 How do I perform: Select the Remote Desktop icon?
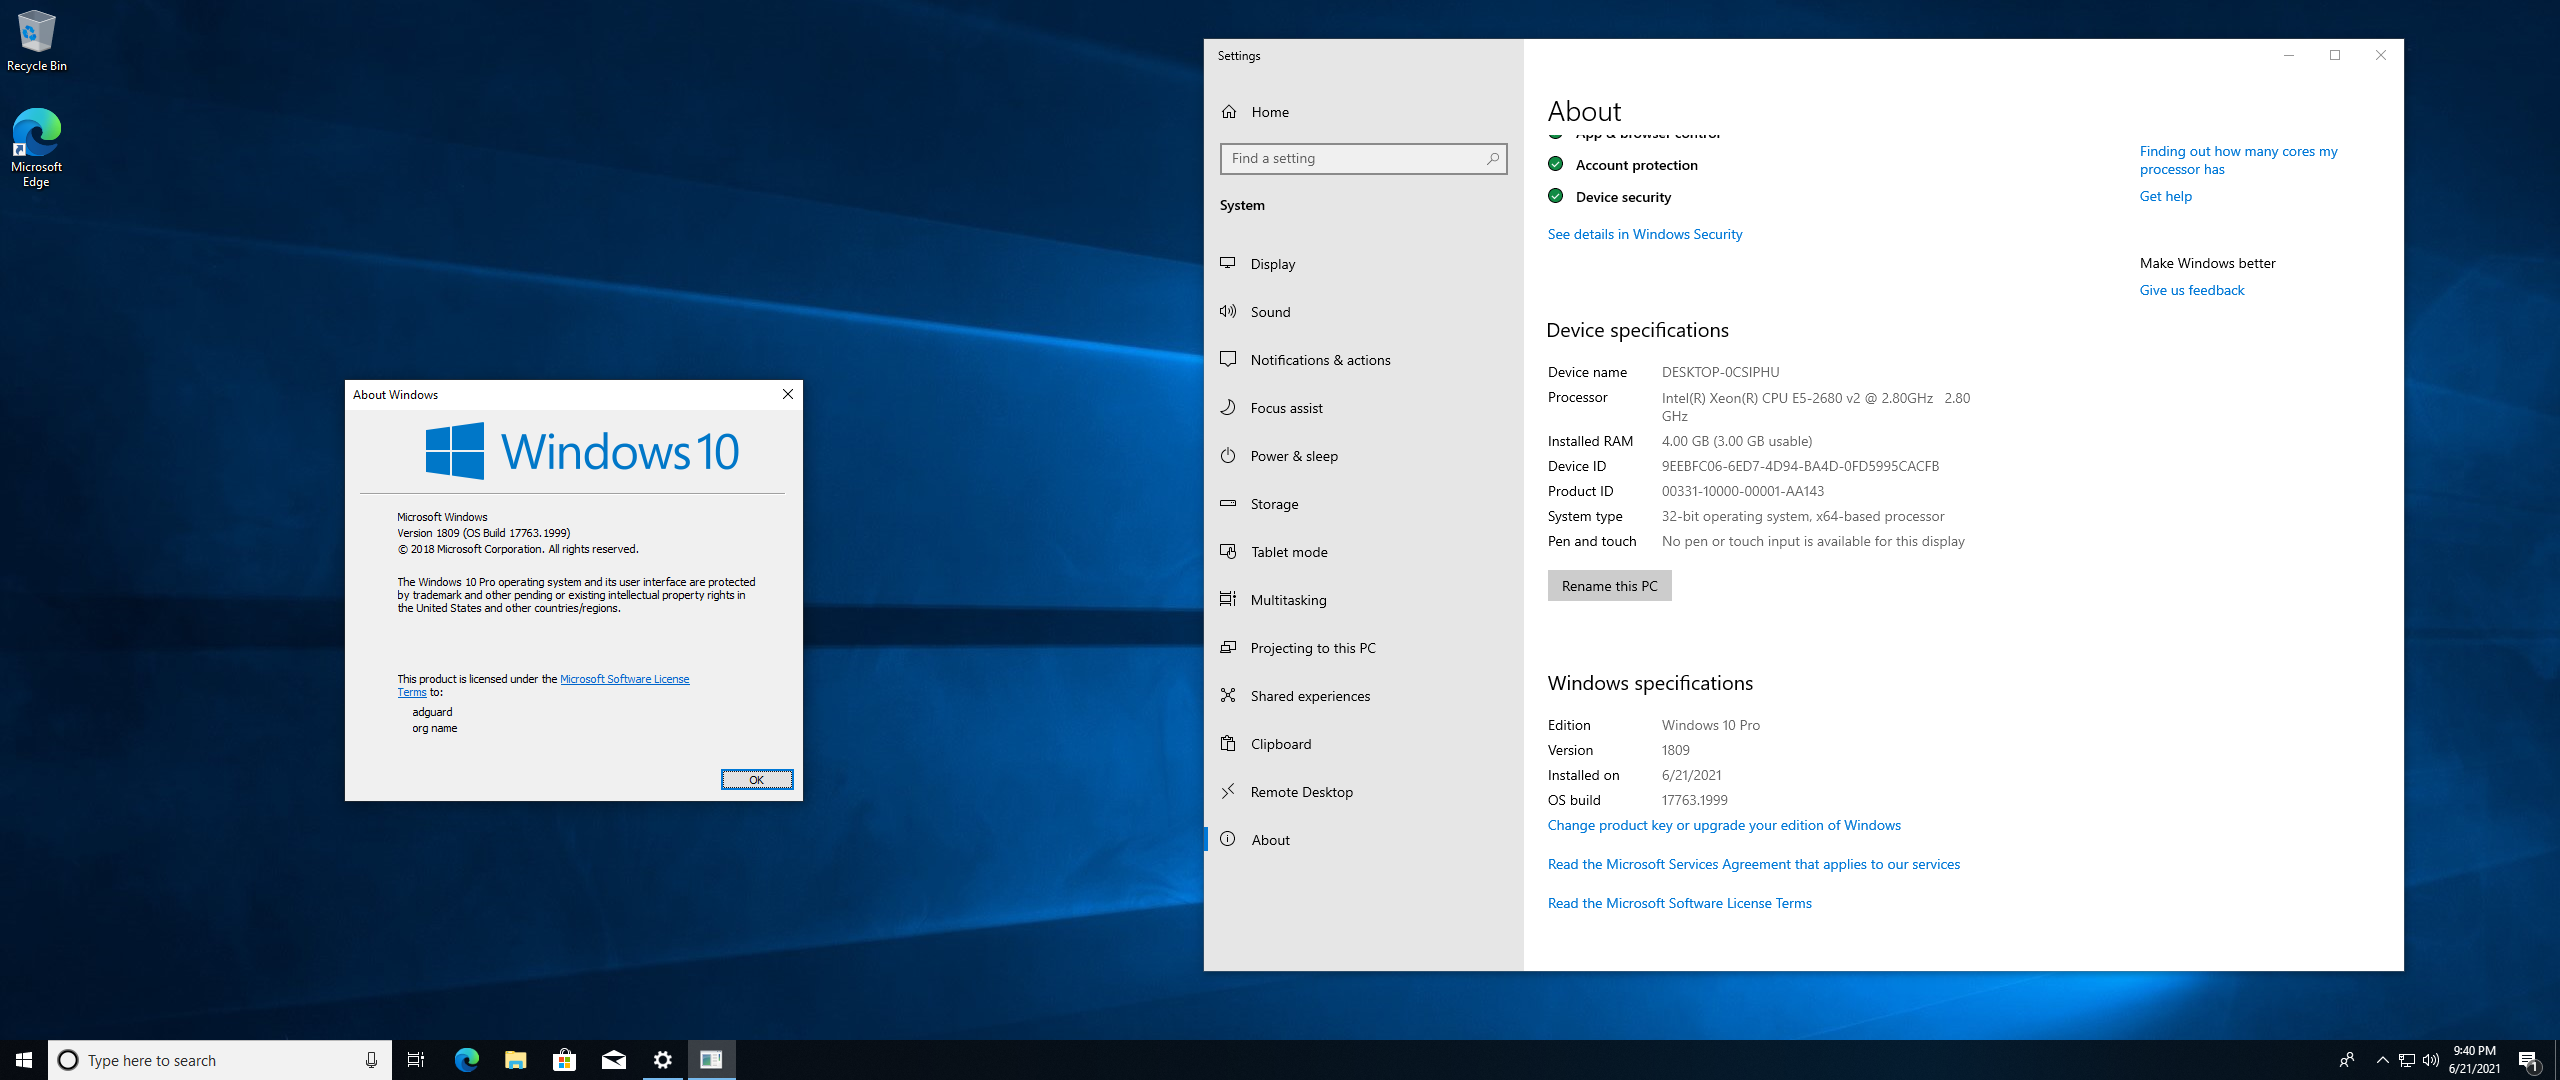1228,791
